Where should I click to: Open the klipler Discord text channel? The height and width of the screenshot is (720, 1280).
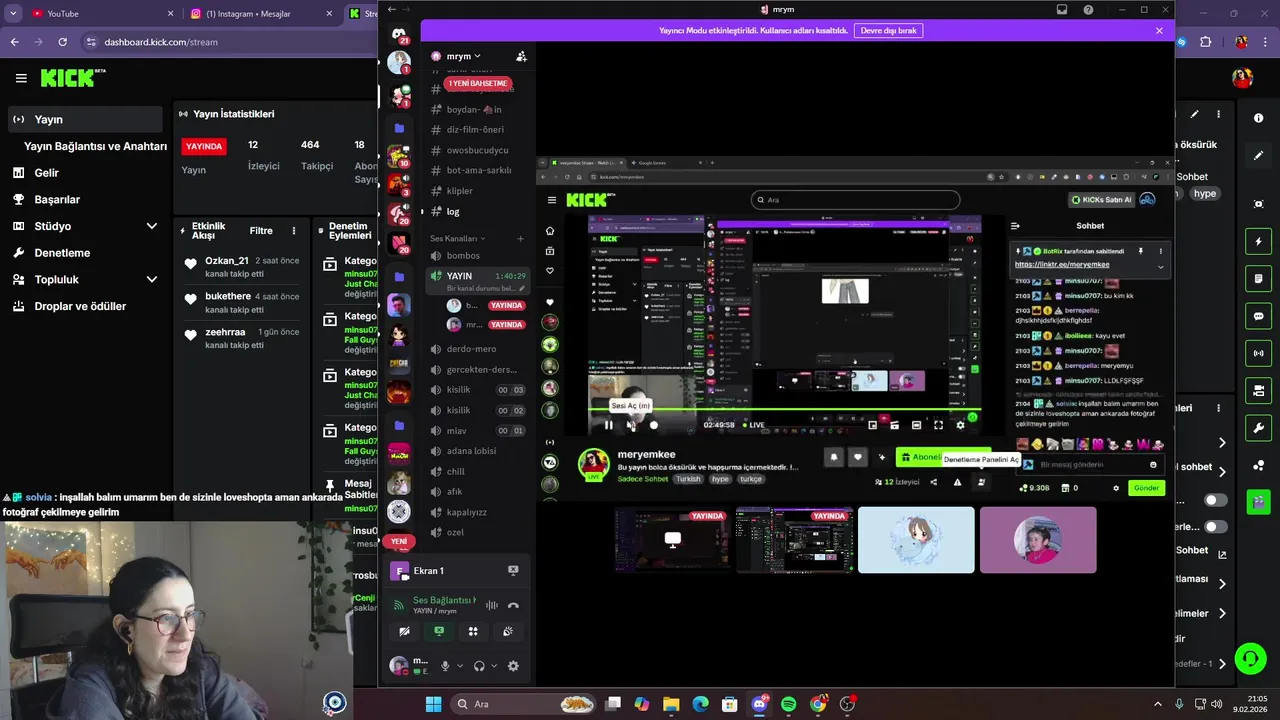pos(460,191)
